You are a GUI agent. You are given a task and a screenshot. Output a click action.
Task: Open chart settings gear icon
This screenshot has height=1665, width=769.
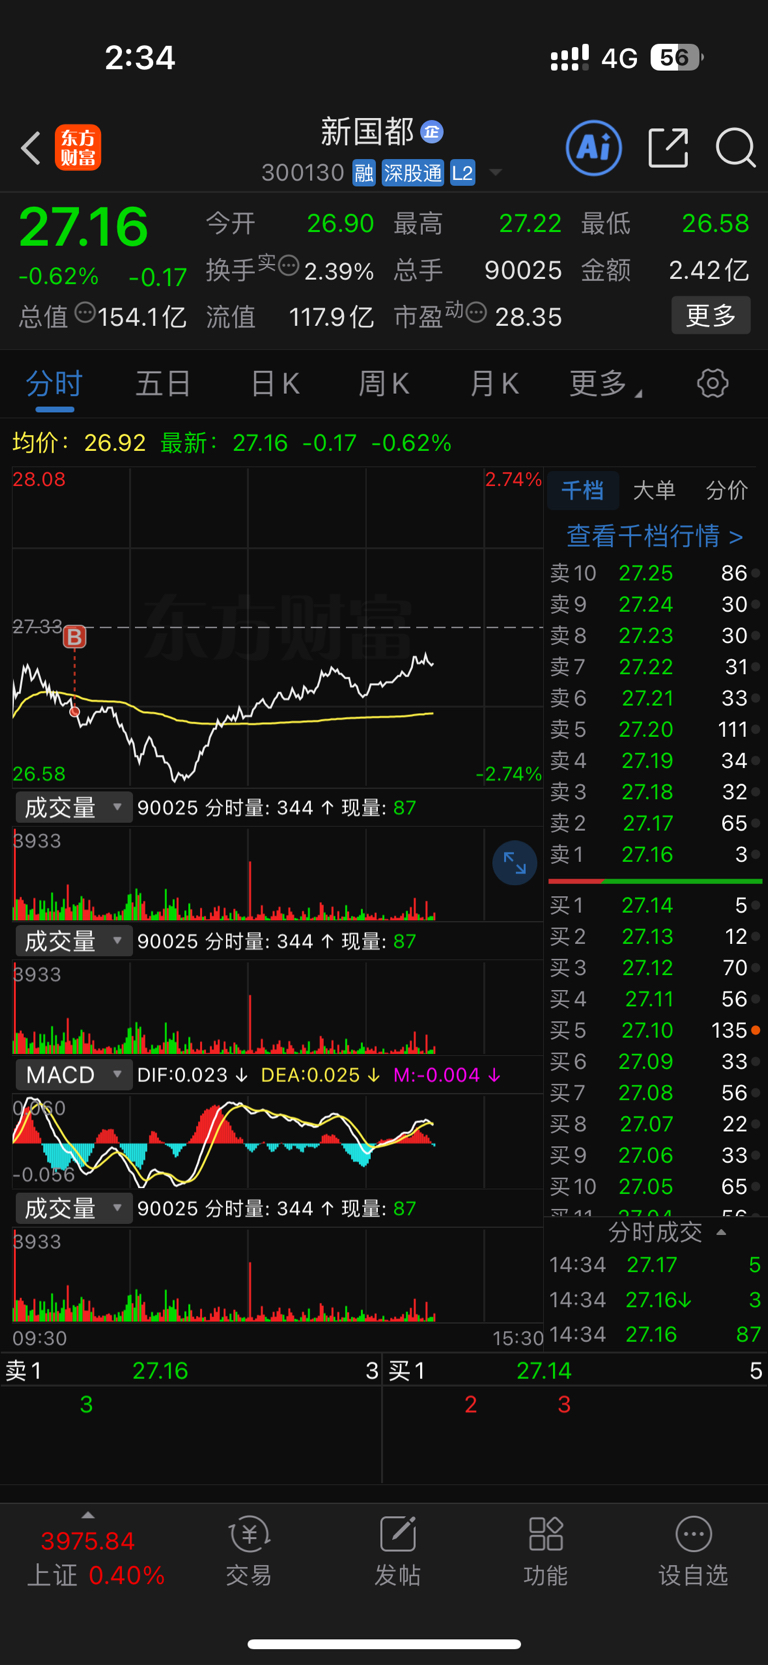pos(712,383)
